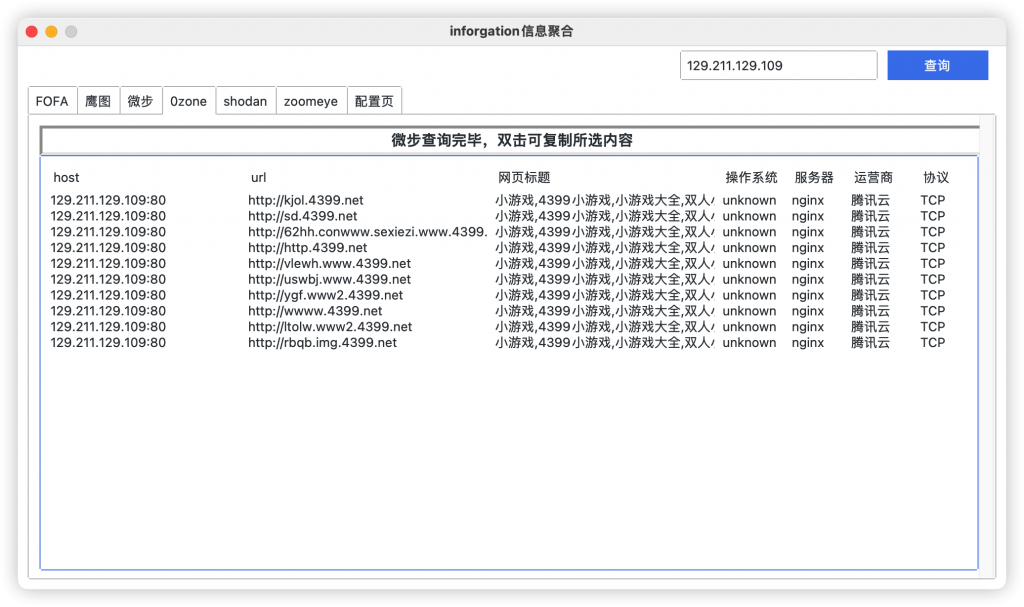Open the shodan tab
Image resolution: width=1024 pixels, height=607 pixels.
[x=245, y=100]
